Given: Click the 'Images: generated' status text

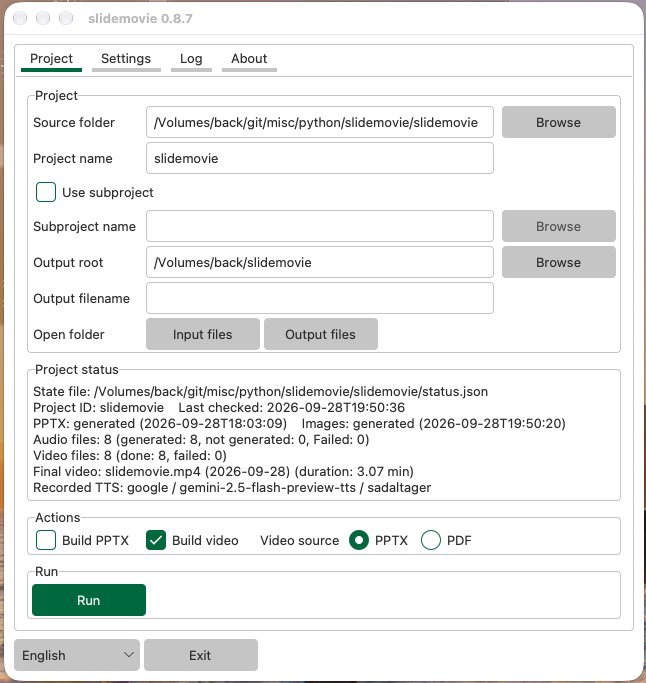Looking at the screenshot, I should coord(433,424).
